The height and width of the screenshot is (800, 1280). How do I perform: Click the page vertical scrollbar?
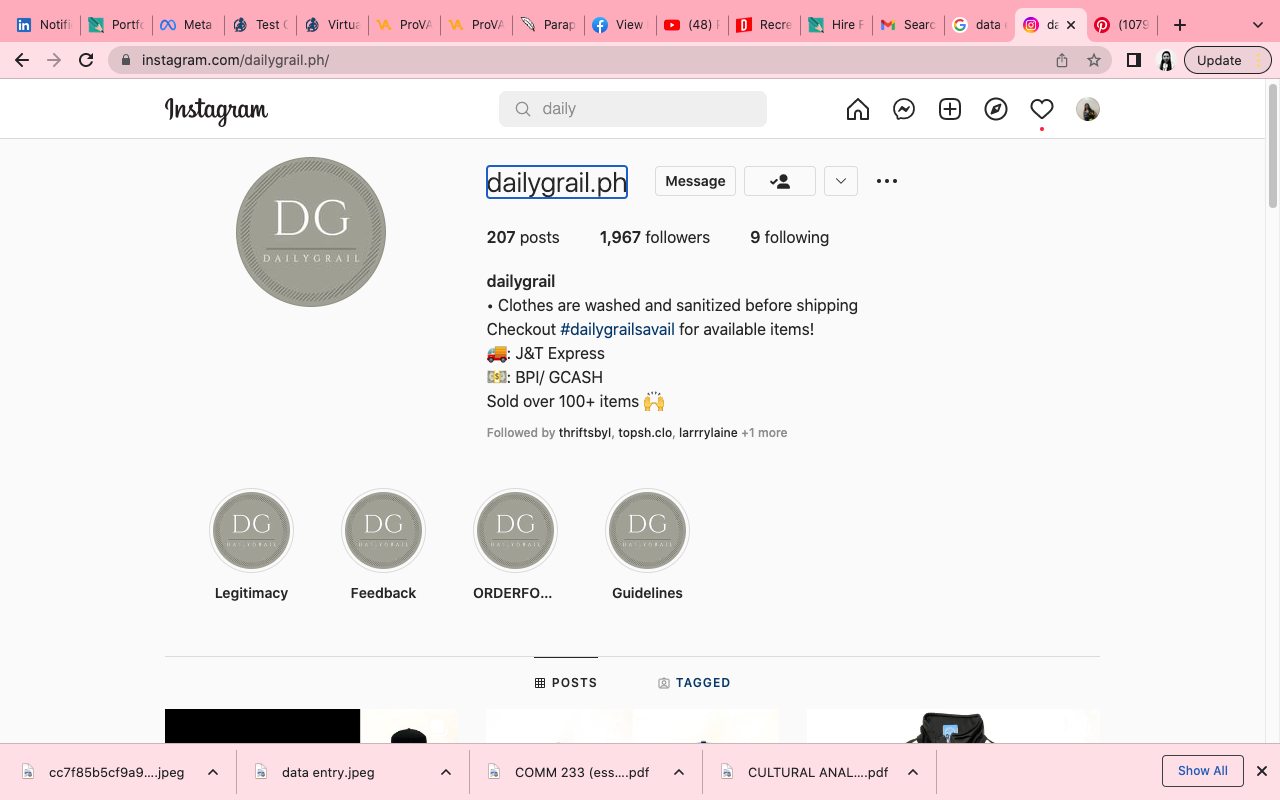coord(1272,146)
